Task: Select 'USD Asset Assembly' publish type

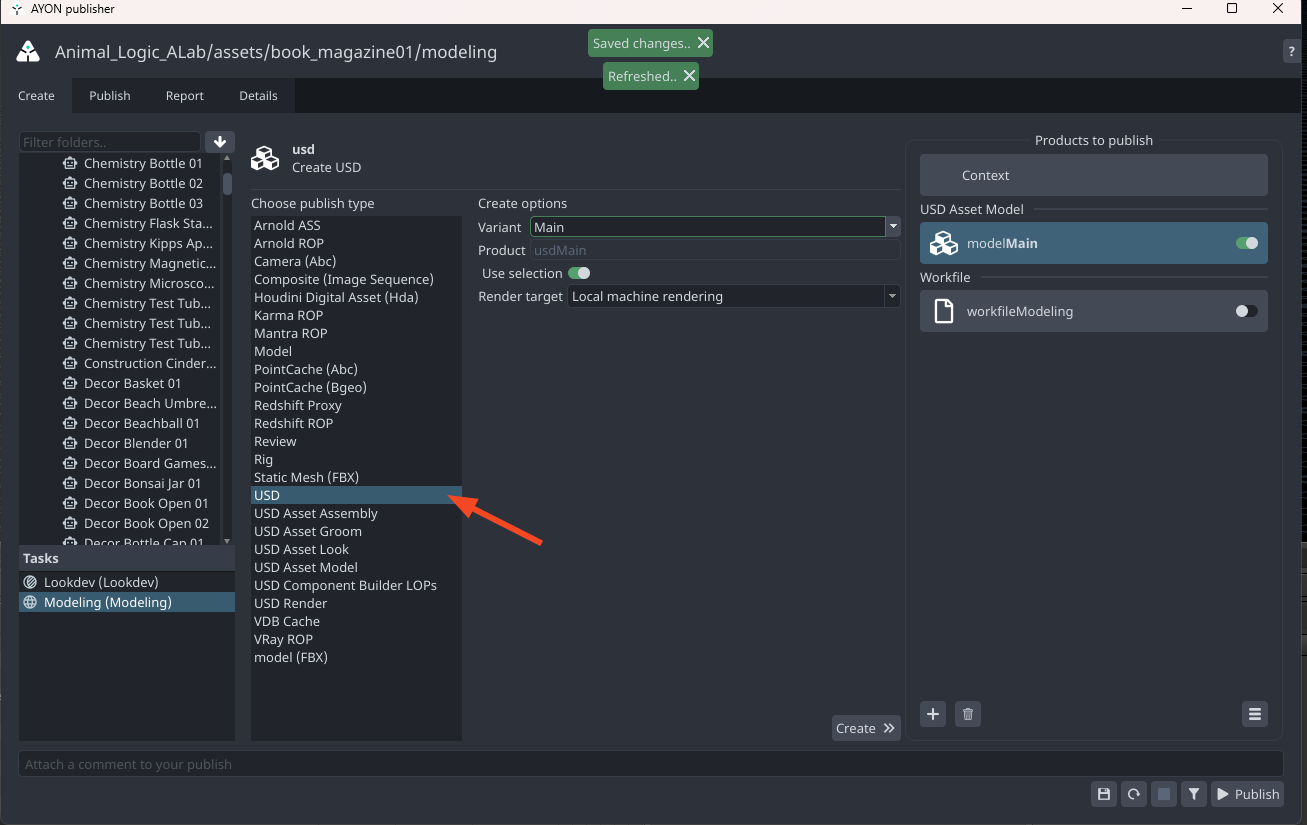Action: point(356,513)
